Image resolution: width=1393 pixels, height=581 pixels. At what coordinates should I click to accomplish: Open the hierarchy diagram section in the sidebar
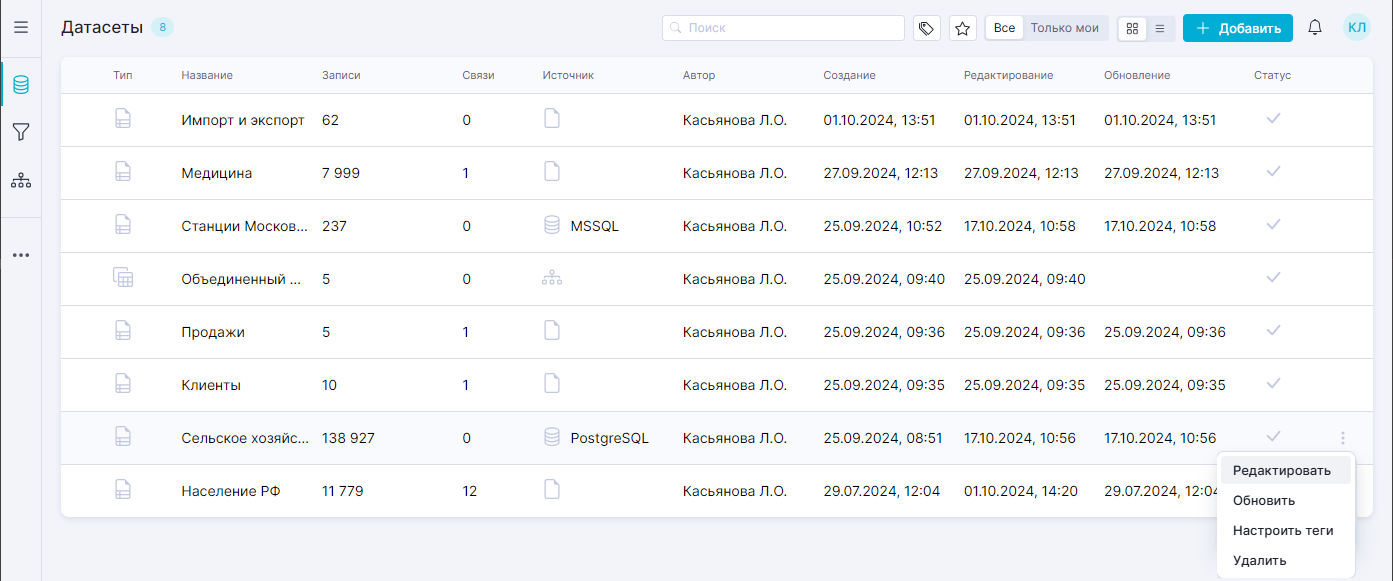[20, 181]
